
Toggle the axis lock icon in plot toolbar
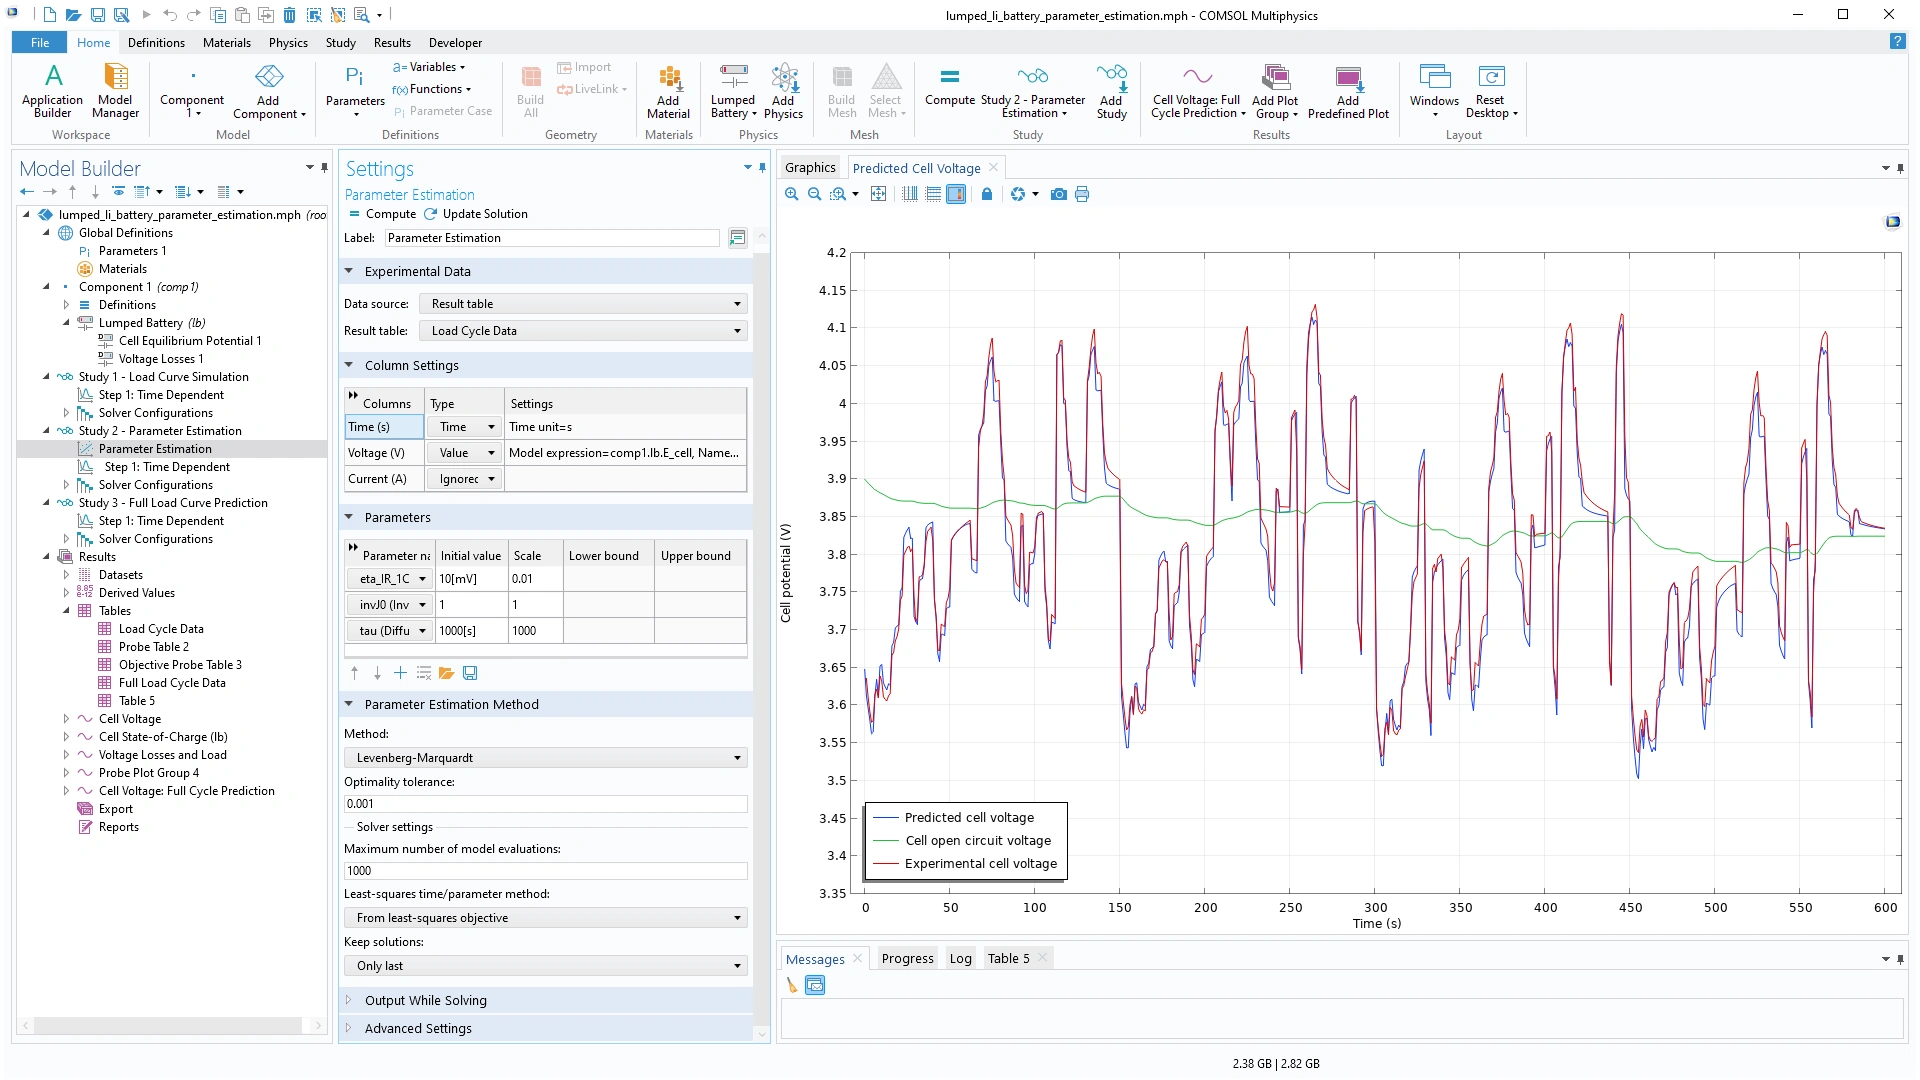click(x=987, y=194)
